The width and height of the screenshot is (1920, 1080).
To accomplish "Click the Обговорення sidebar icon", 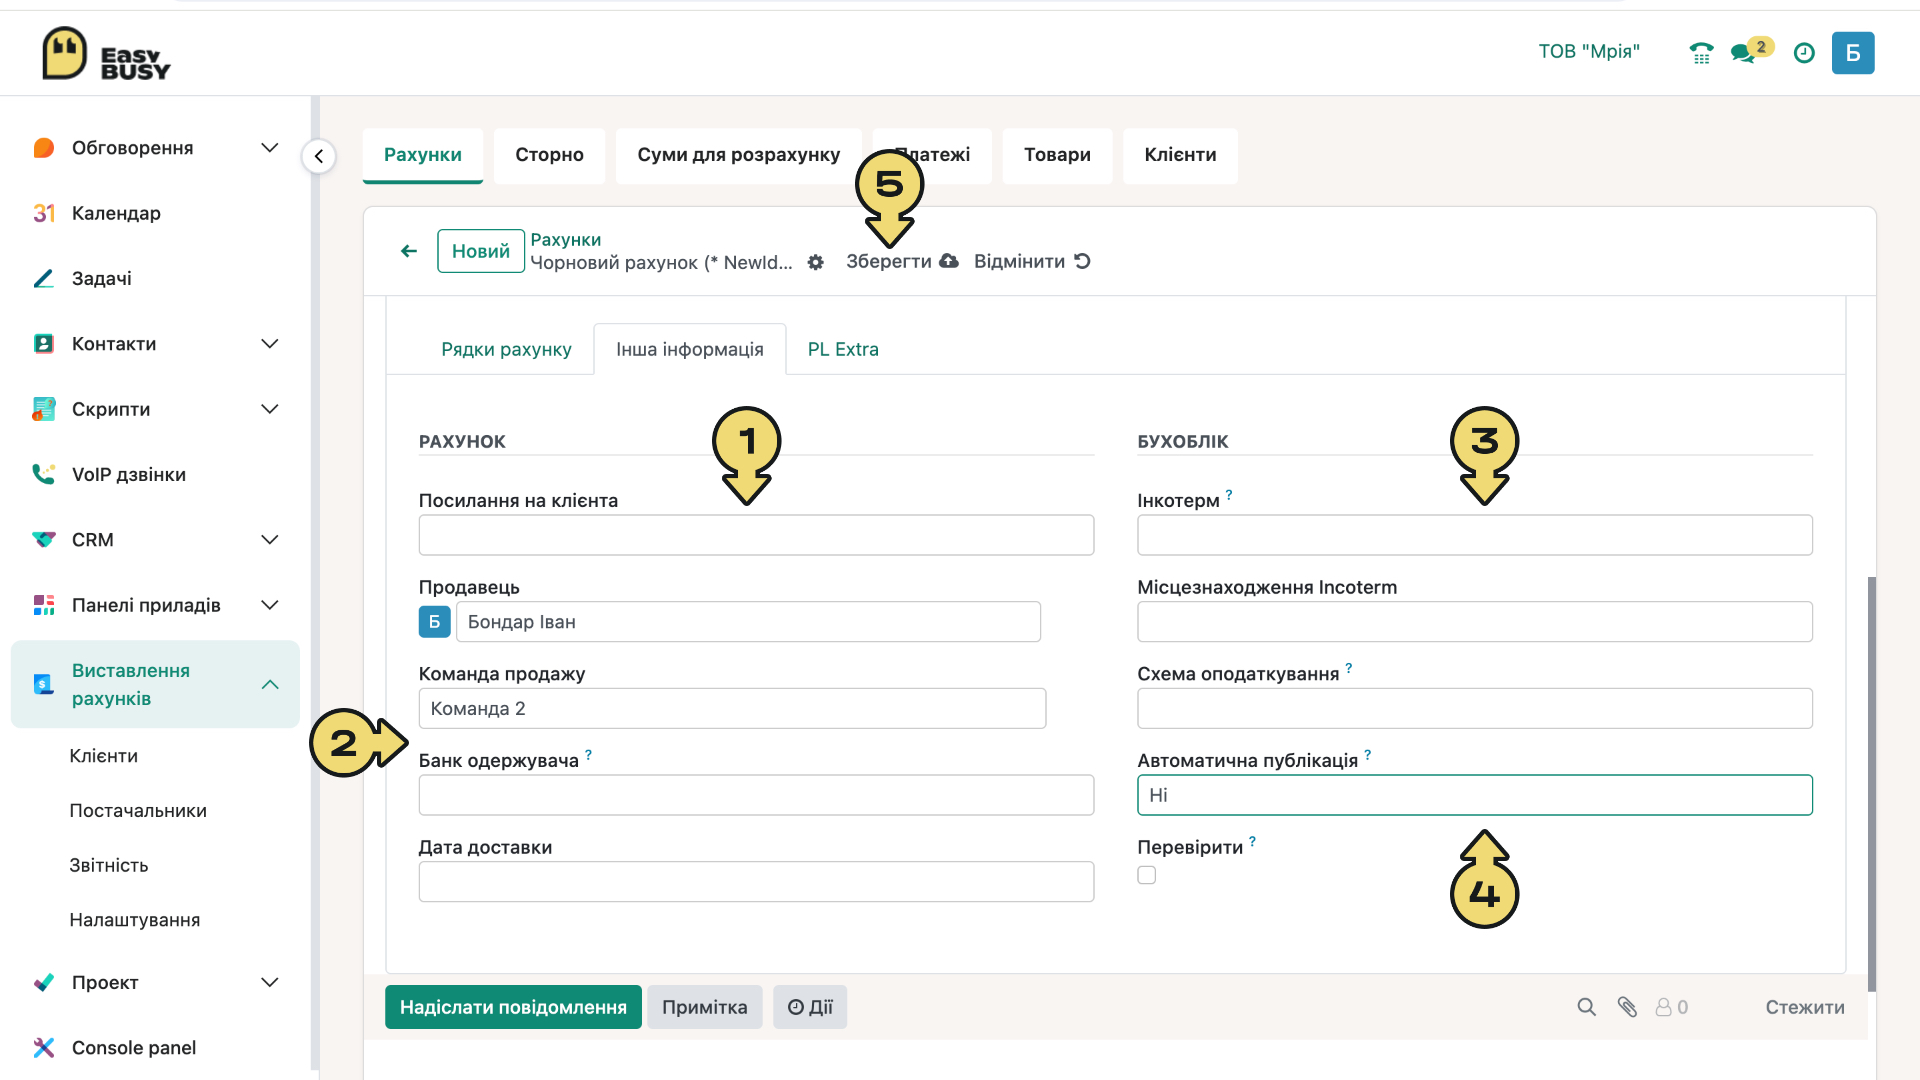I will [44, 148].
